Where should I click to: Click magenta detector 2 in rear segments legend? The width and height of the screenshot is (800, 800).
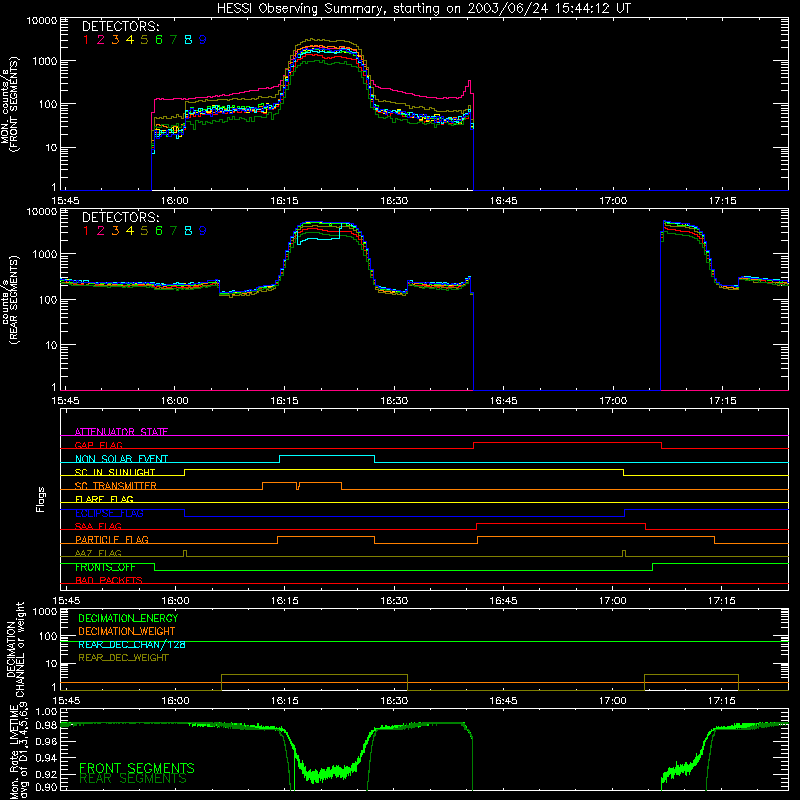coord(101,231)
